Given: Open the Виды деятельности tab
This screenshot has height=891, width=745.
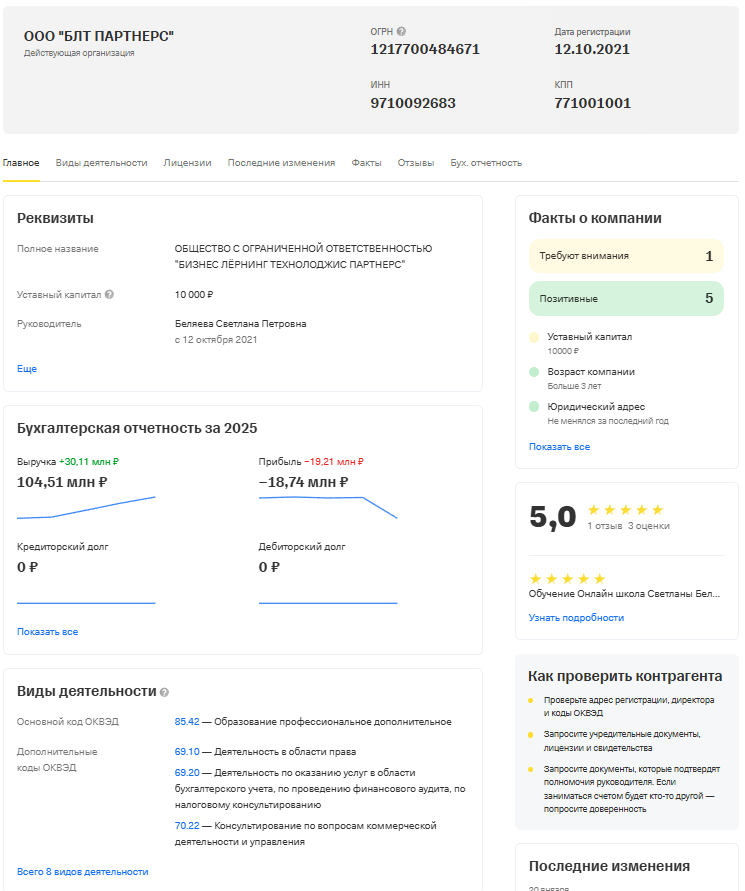Looking at the screenshot, I should 101,163.
